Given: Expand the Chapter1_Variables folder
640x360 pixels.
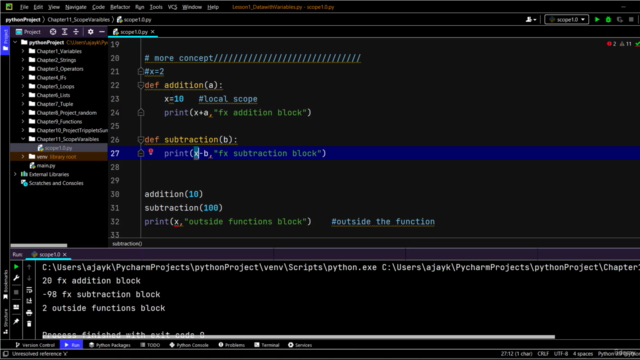Looking at the screenshot, I should (23, 51).
